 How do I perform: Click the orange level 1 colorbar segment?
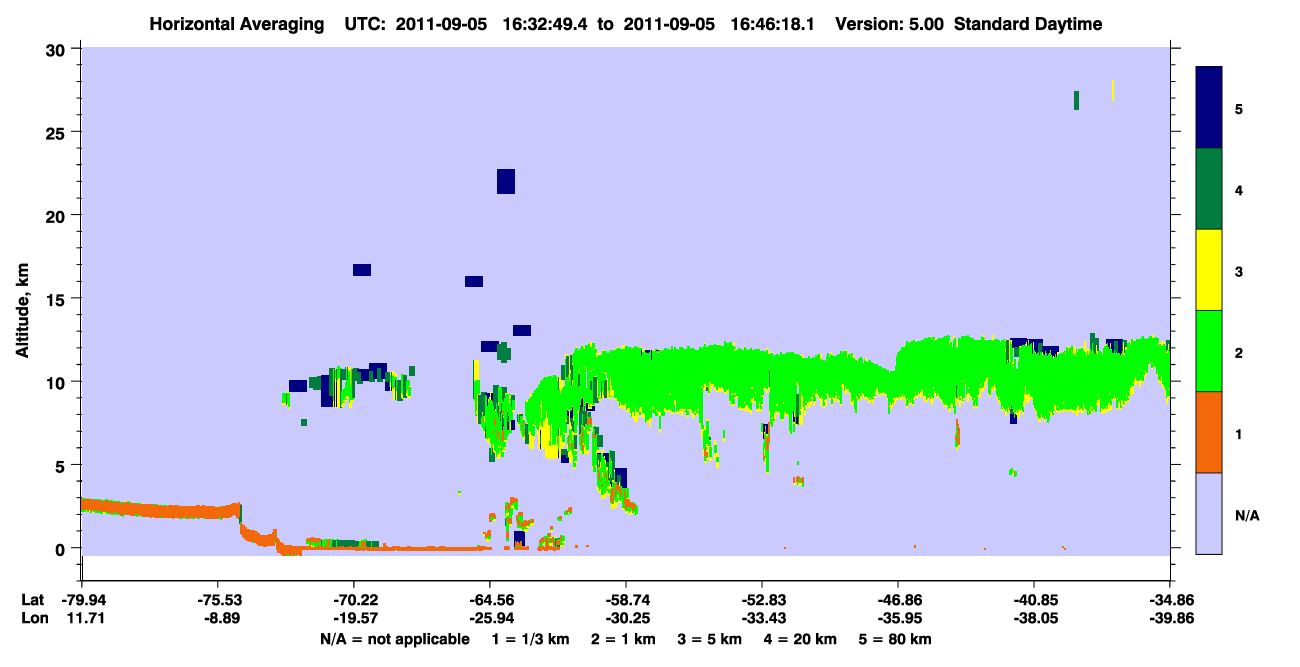(x=1209, y=432)
